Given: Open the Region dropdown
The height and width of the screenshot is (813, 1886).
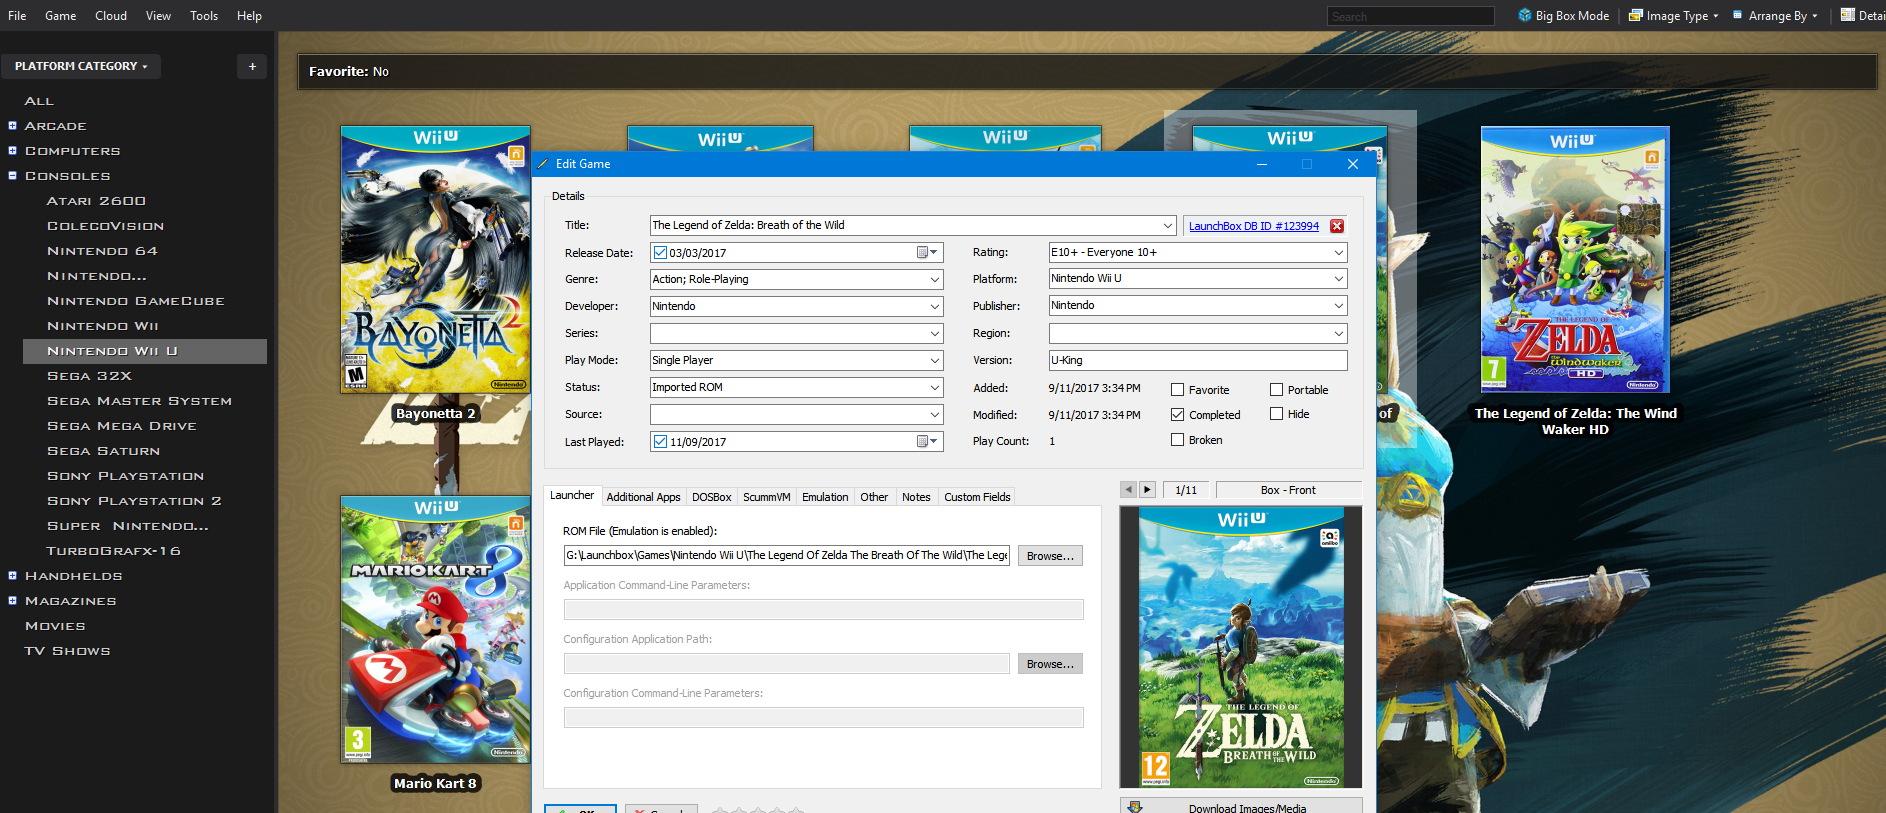Looking at the screenshot, I should click(x=1338, y=334).
